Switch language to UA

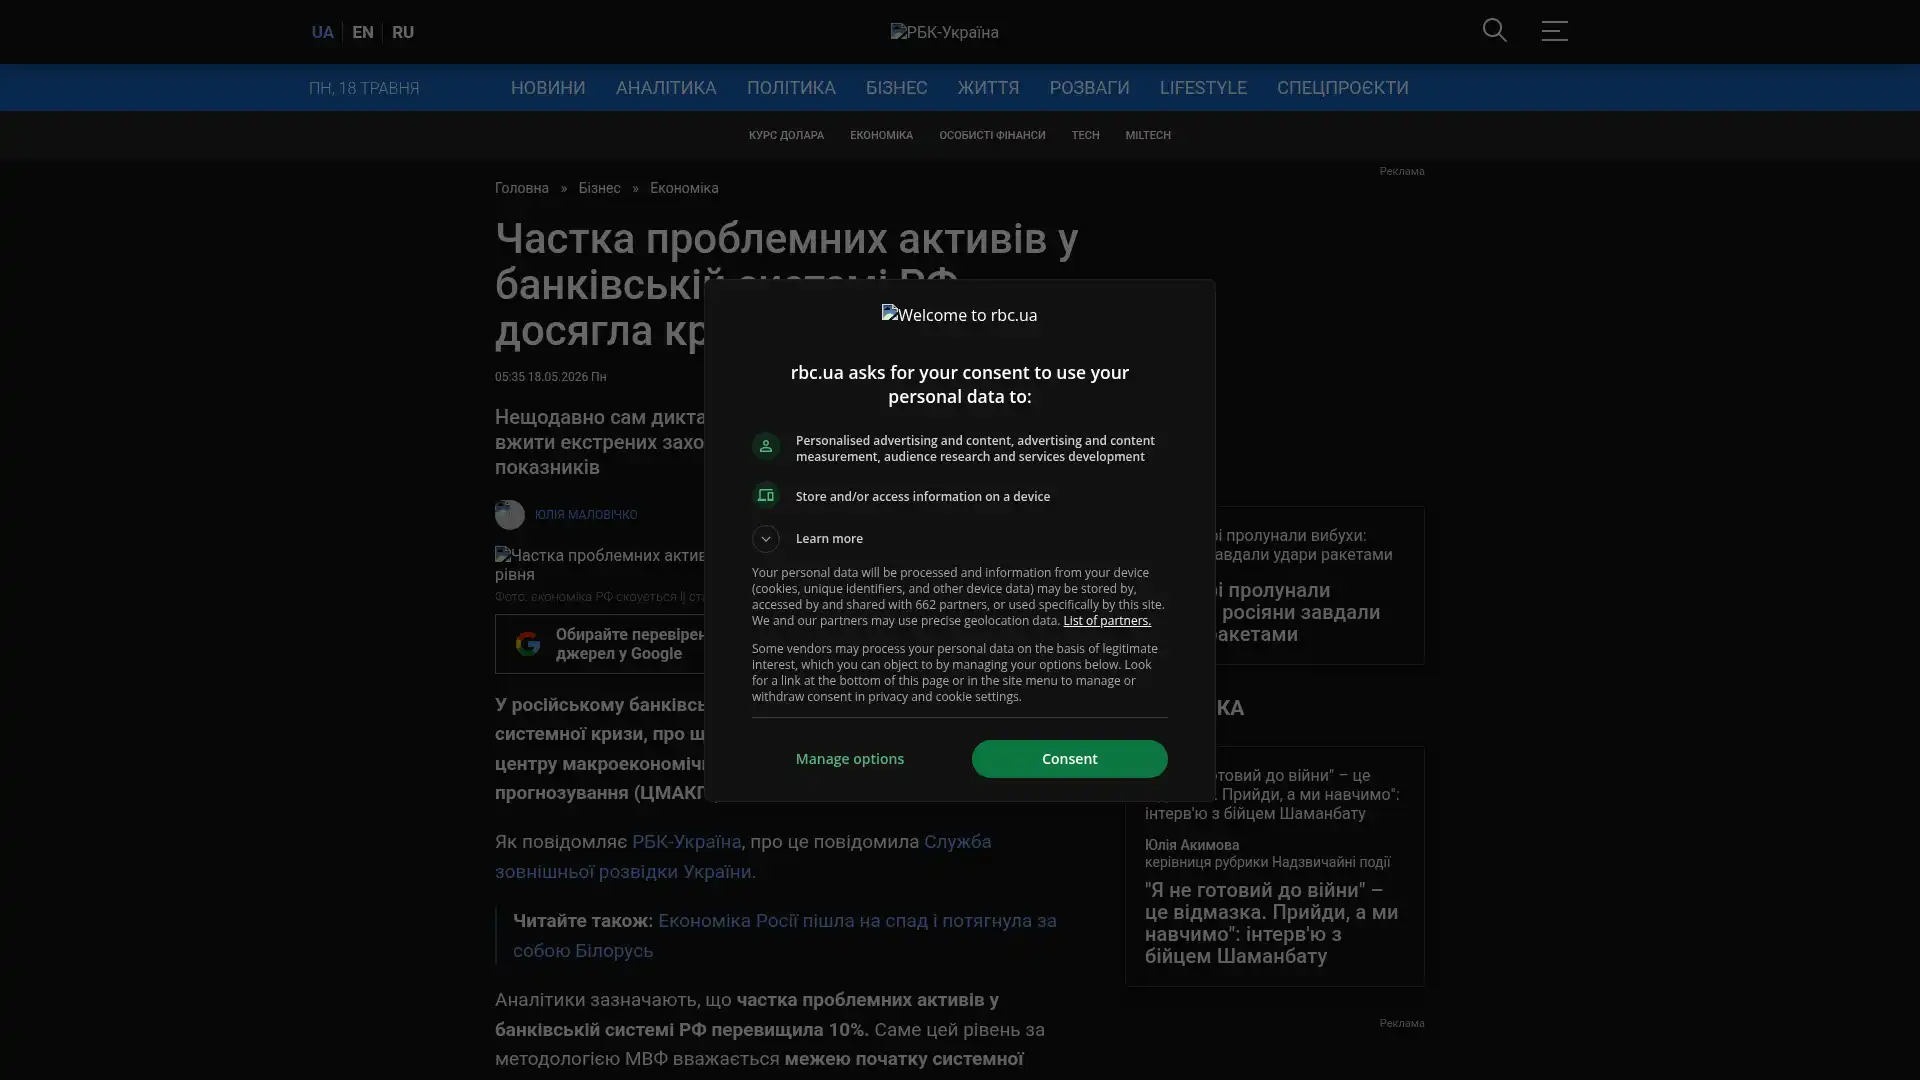[322, 32]
